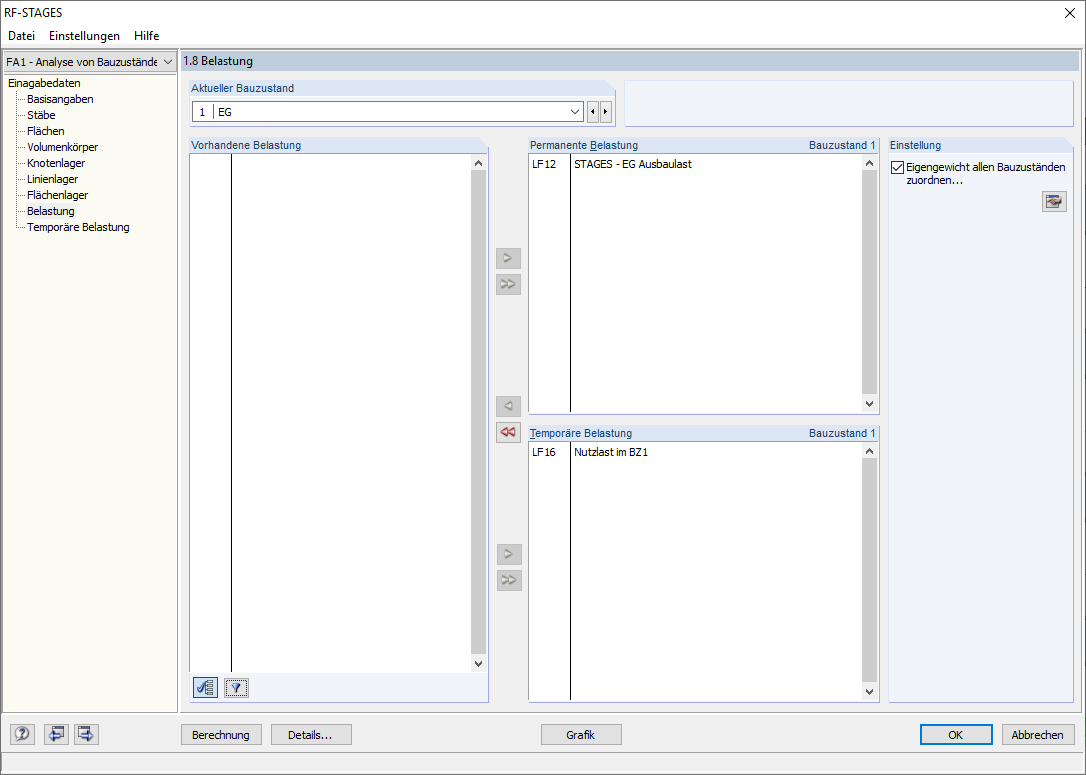1086x775 pixels.
Task: Step to next Bauzustand with right stepper arrow
Action: (604, 111)
